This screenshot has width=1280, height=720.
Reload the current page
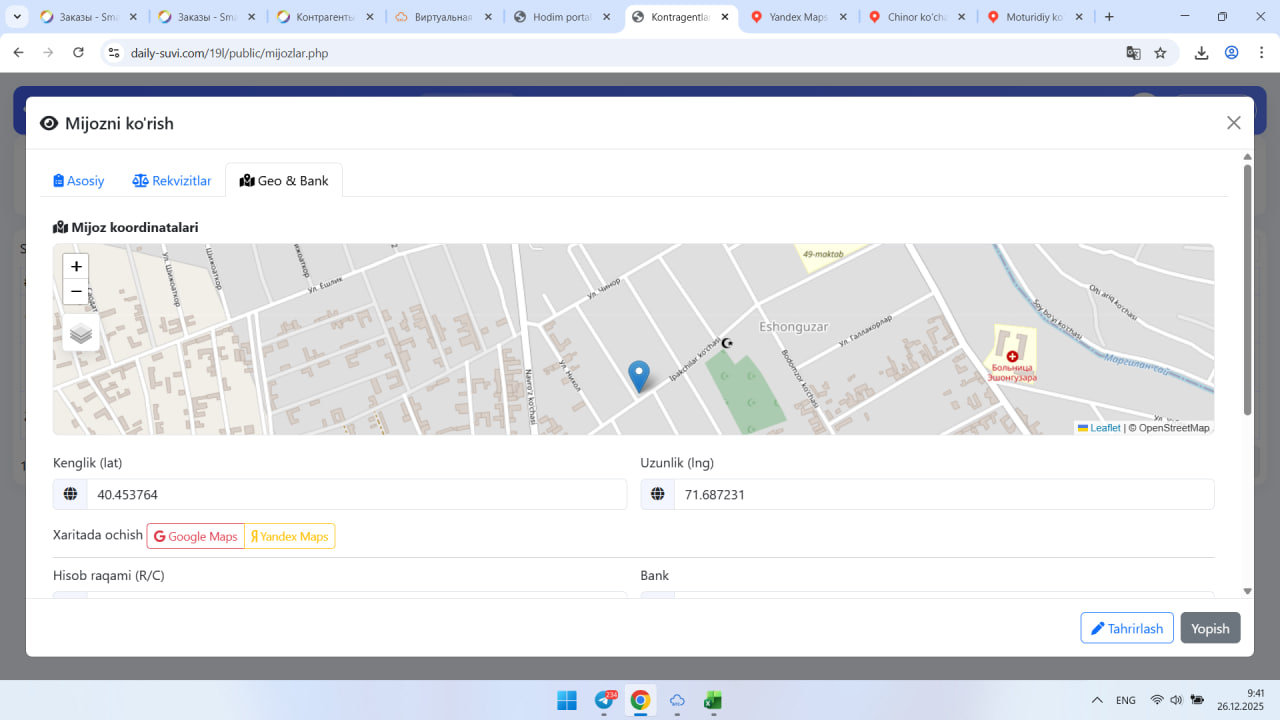pyautogui.click(x=79, y=53)
